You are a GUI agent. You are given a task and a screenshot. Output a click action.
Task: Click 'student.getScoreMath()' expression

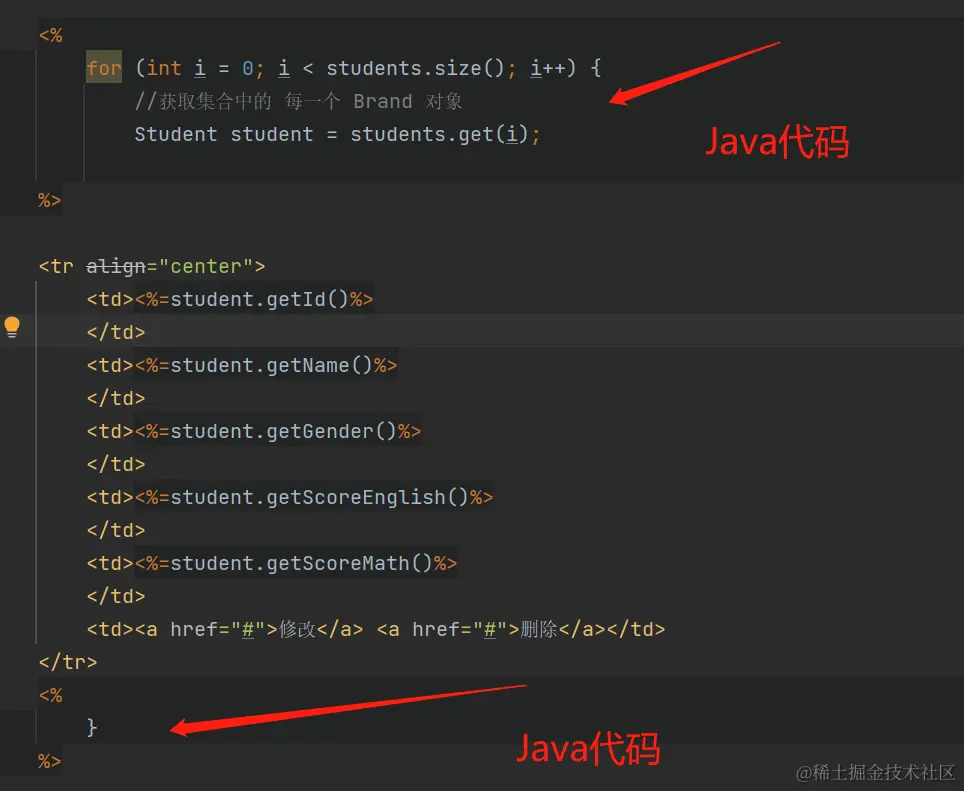(x=301, y=564)
